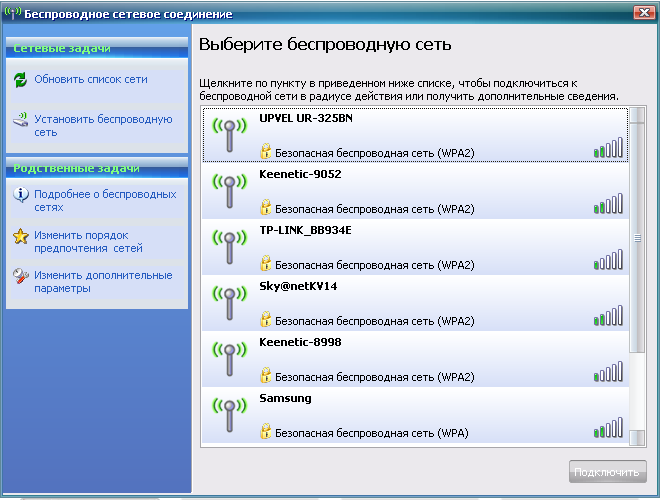
Task: Click the wireless setup icon beside Установить беспроводную сеть
Action: 20,120
